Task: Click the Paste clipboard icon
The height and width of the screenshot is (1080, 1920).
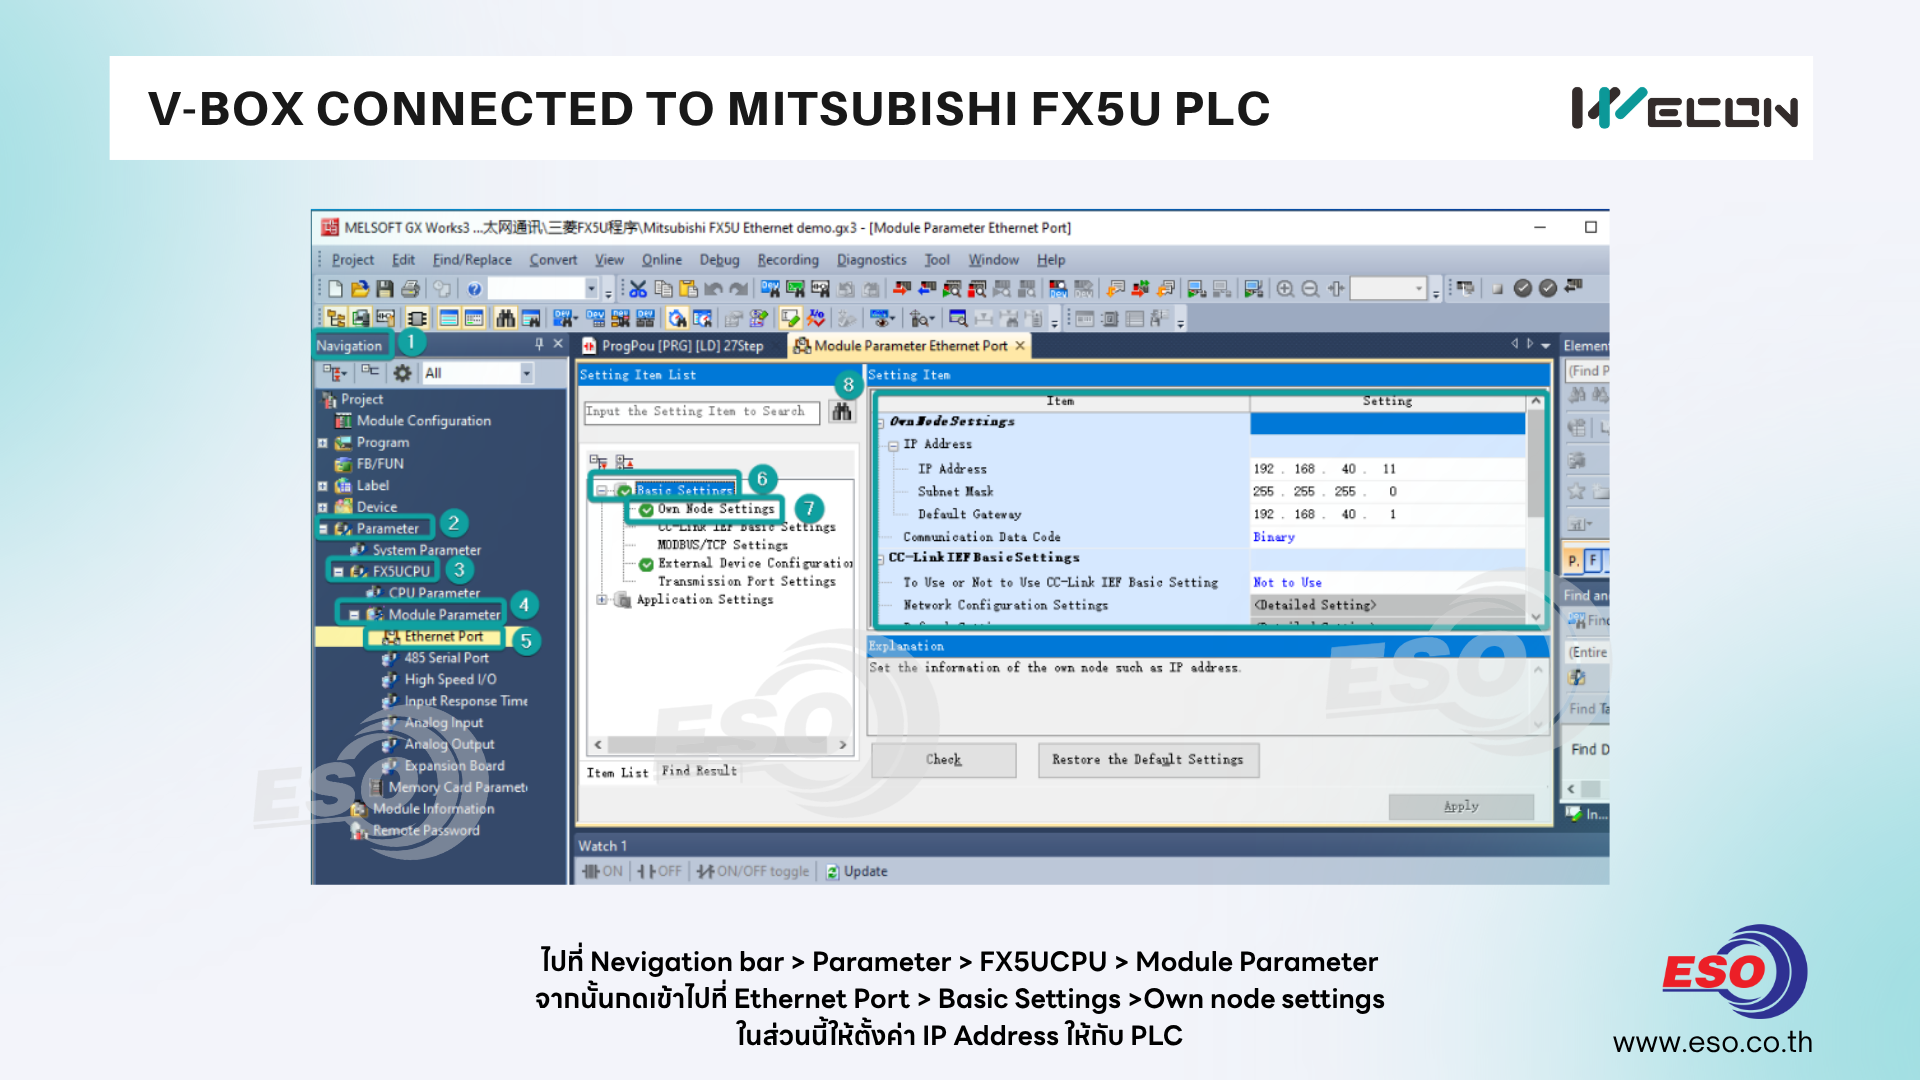Action: 688,289
